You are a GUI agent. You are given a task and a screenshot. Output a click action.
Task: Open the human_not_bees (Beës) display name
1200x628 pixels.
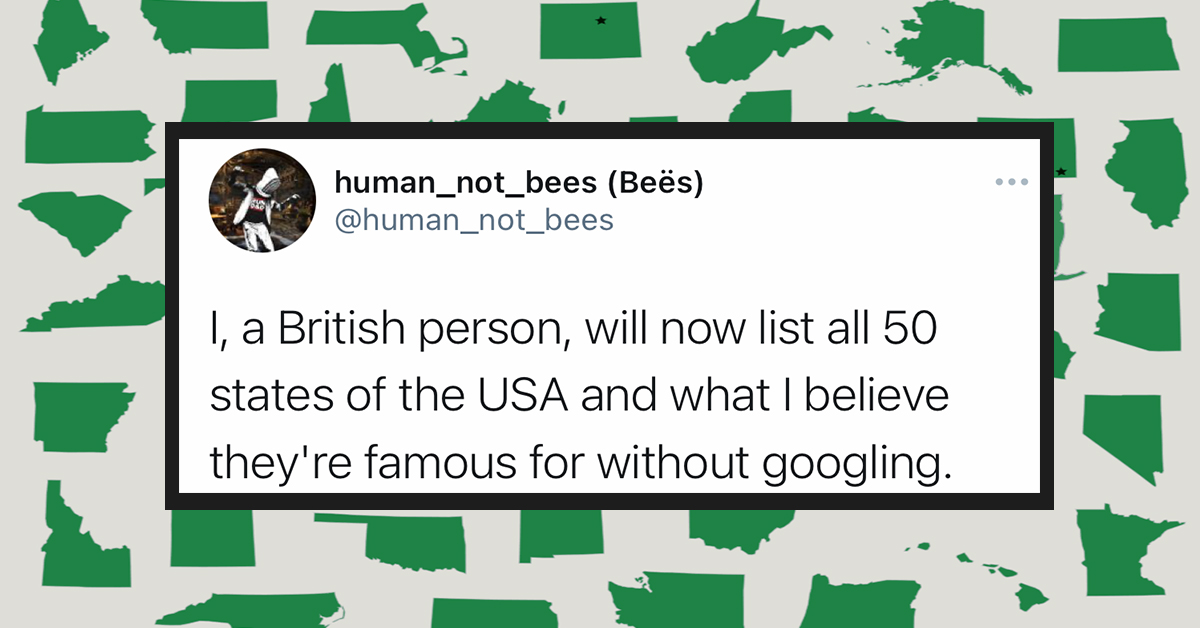(x=518, y=183)
